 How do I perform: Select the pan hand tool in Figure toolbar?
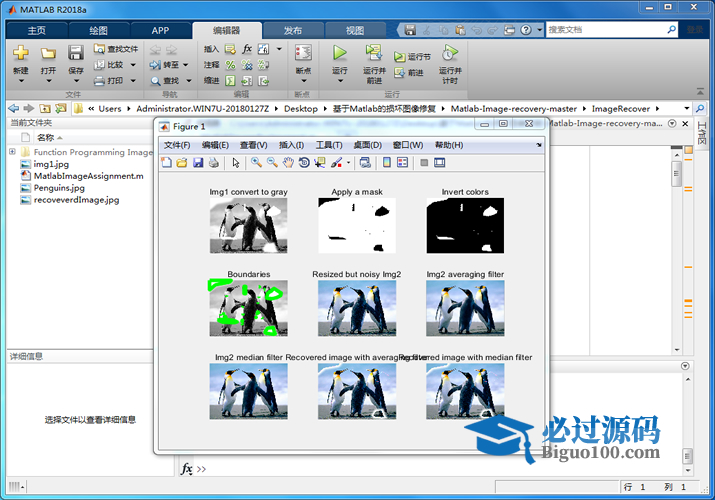[x=288, y=162]
